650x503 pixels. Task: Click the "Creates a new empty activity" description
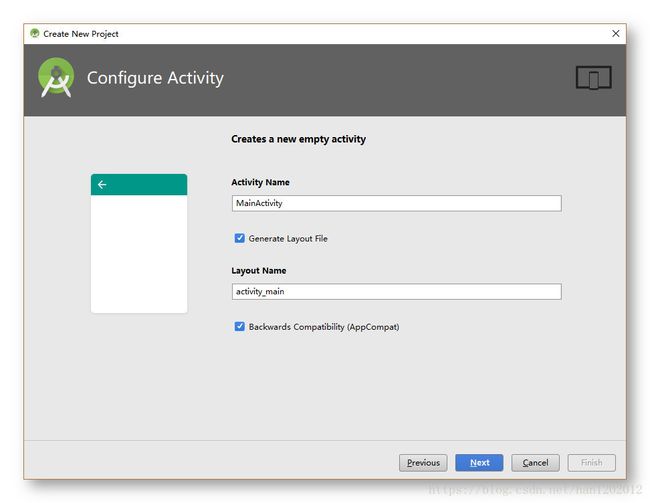coord(298,139)
